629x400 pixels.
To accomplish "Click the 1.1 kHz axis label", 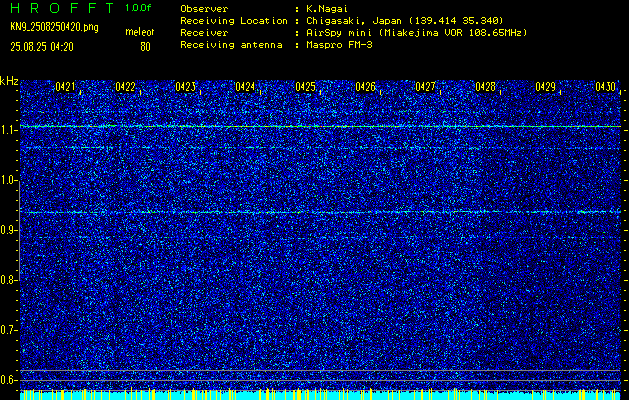I will 8,131.
